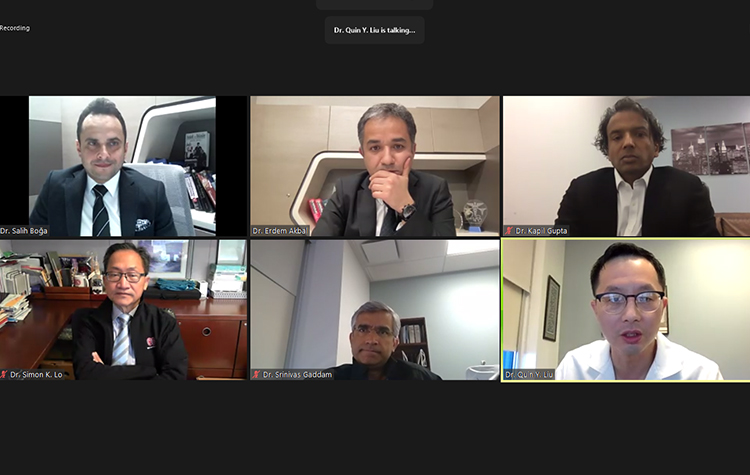This screenshot has width=750, height=475.
Task: Click Dr. Srinivas Gaddam's muted microphone icon
Action: [x=256, y=375]
